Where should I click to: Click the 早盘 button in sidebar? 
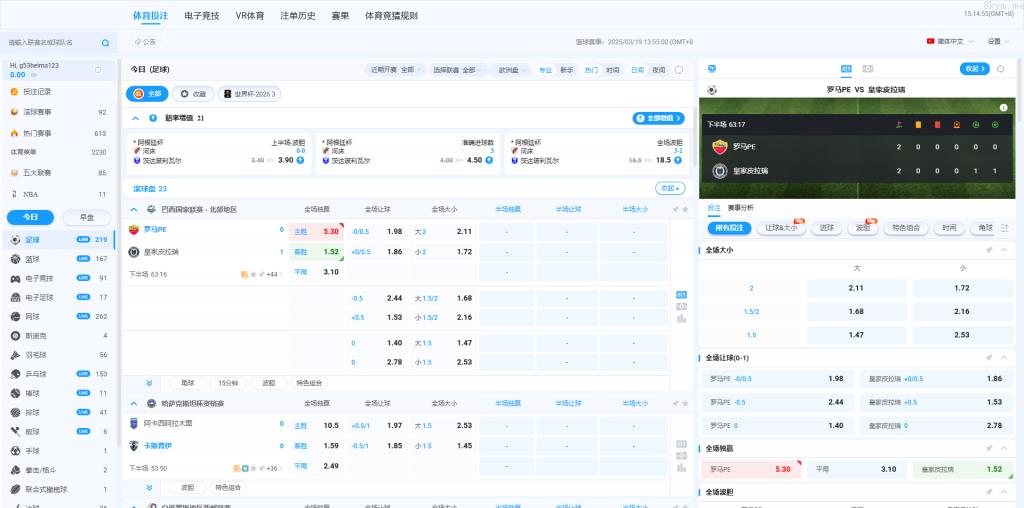tap(86, 217)
